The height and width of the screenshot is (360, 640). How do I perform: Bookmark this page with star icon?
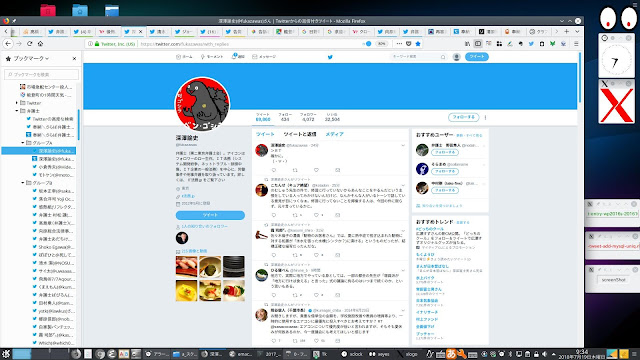(418, 44)
